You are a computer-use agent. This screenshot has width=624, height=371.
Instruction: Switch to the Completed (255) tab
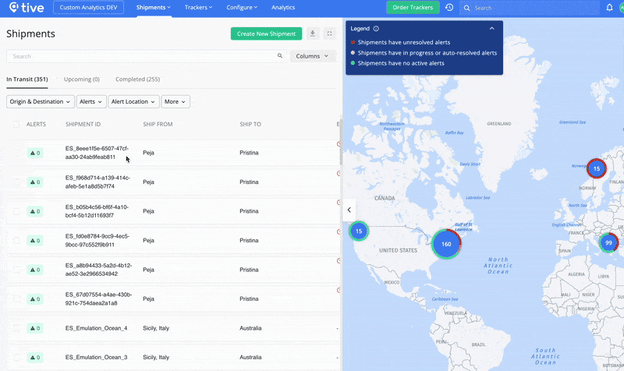tap(138, 79)
